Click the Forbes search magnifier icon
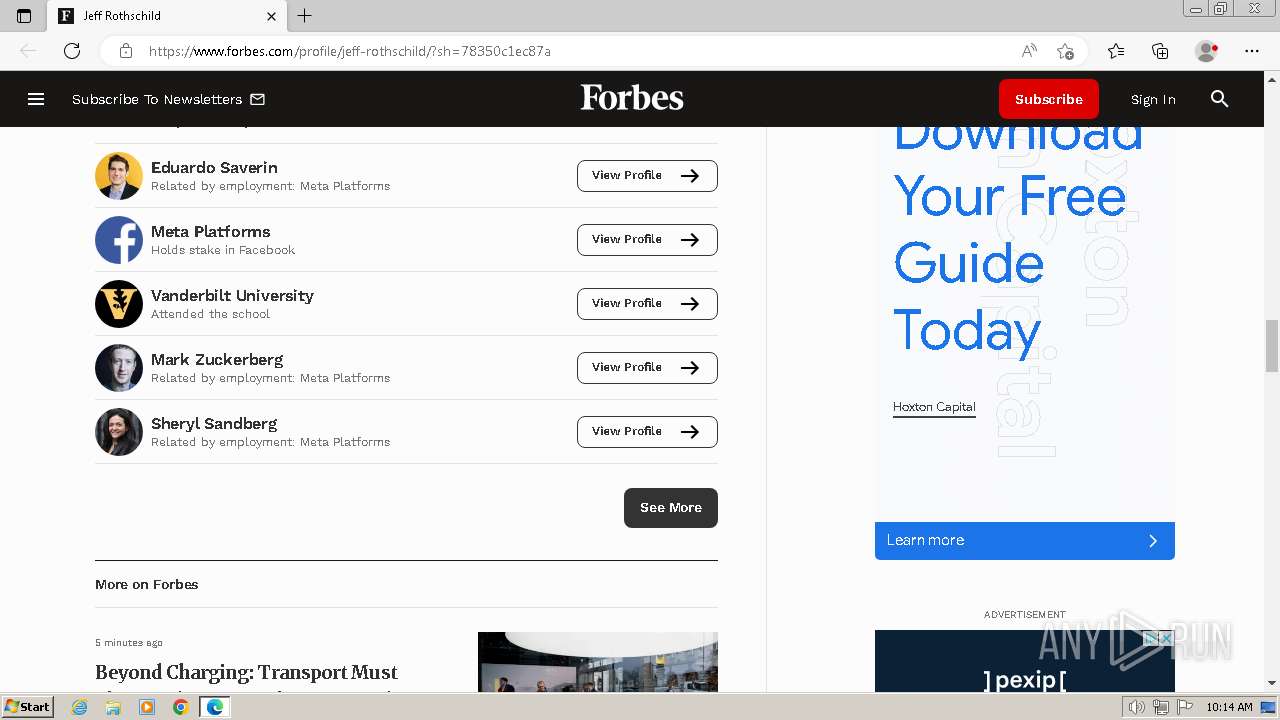This screenshot has height=720, width=1280. pos(1219,99)
